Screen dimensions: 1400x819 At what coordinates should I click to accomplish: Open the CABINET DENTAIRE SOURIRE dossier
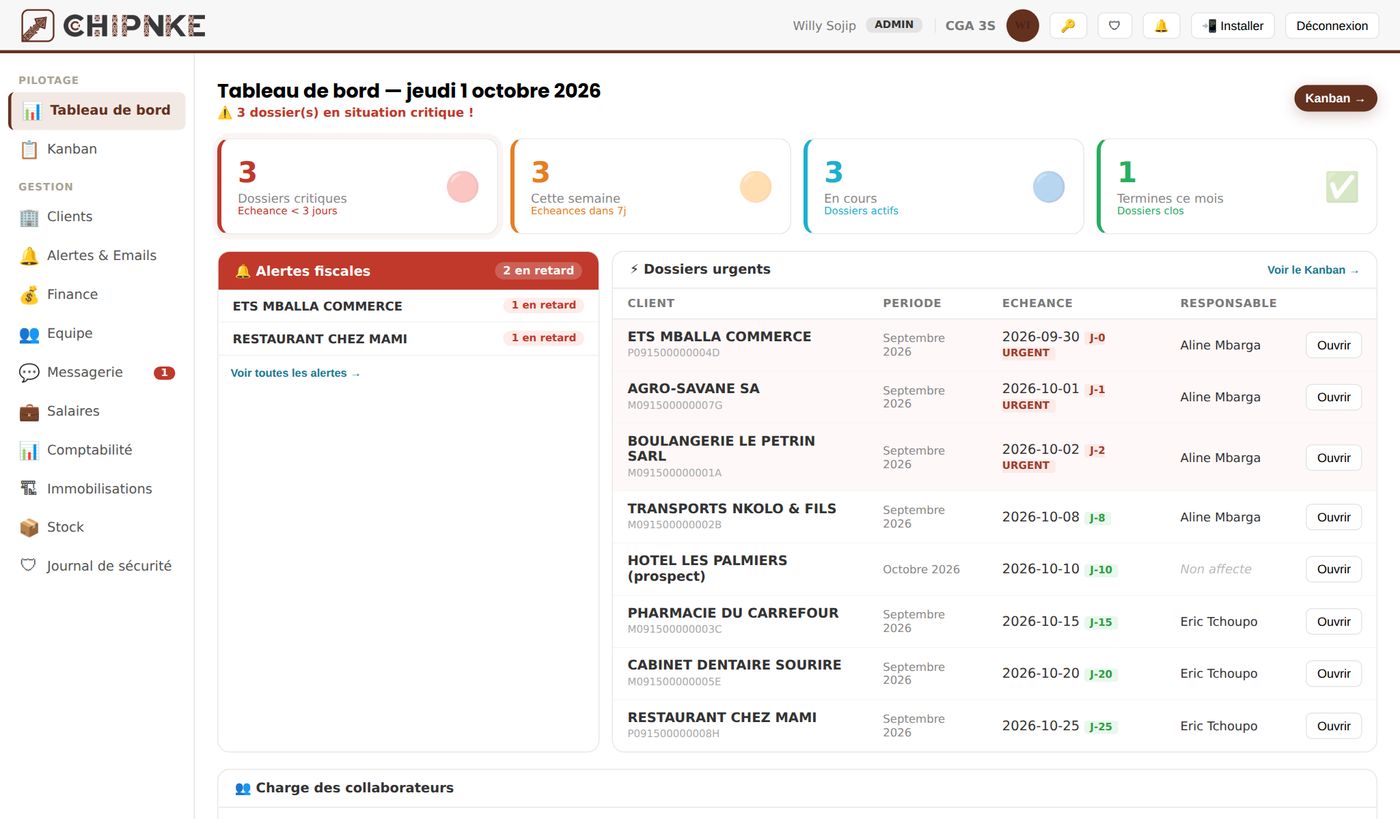1333,673
